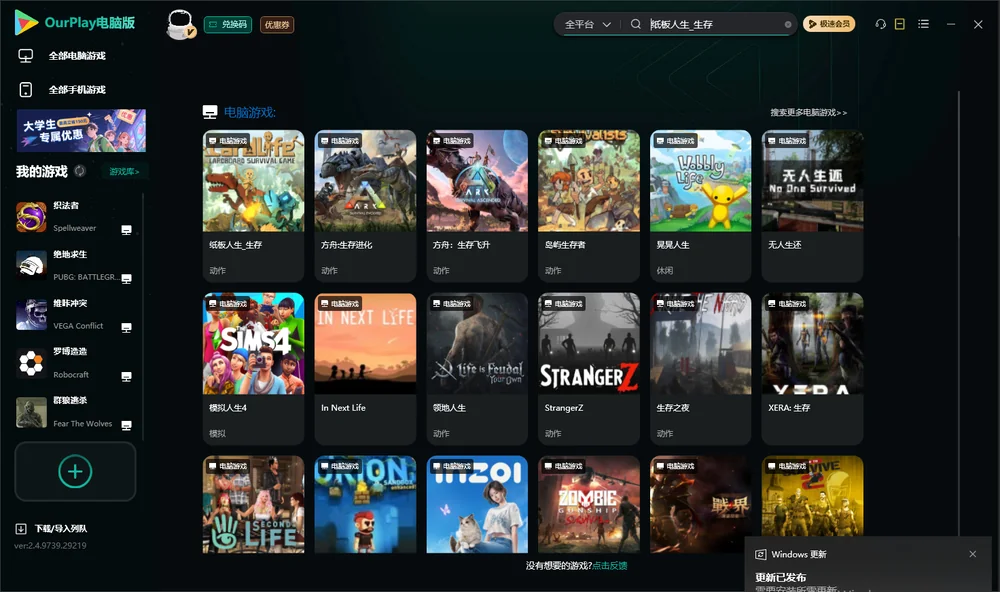Open the inZOI game thumbnail
Viewport: 1000px width, 592px height.
click(477, 504)
